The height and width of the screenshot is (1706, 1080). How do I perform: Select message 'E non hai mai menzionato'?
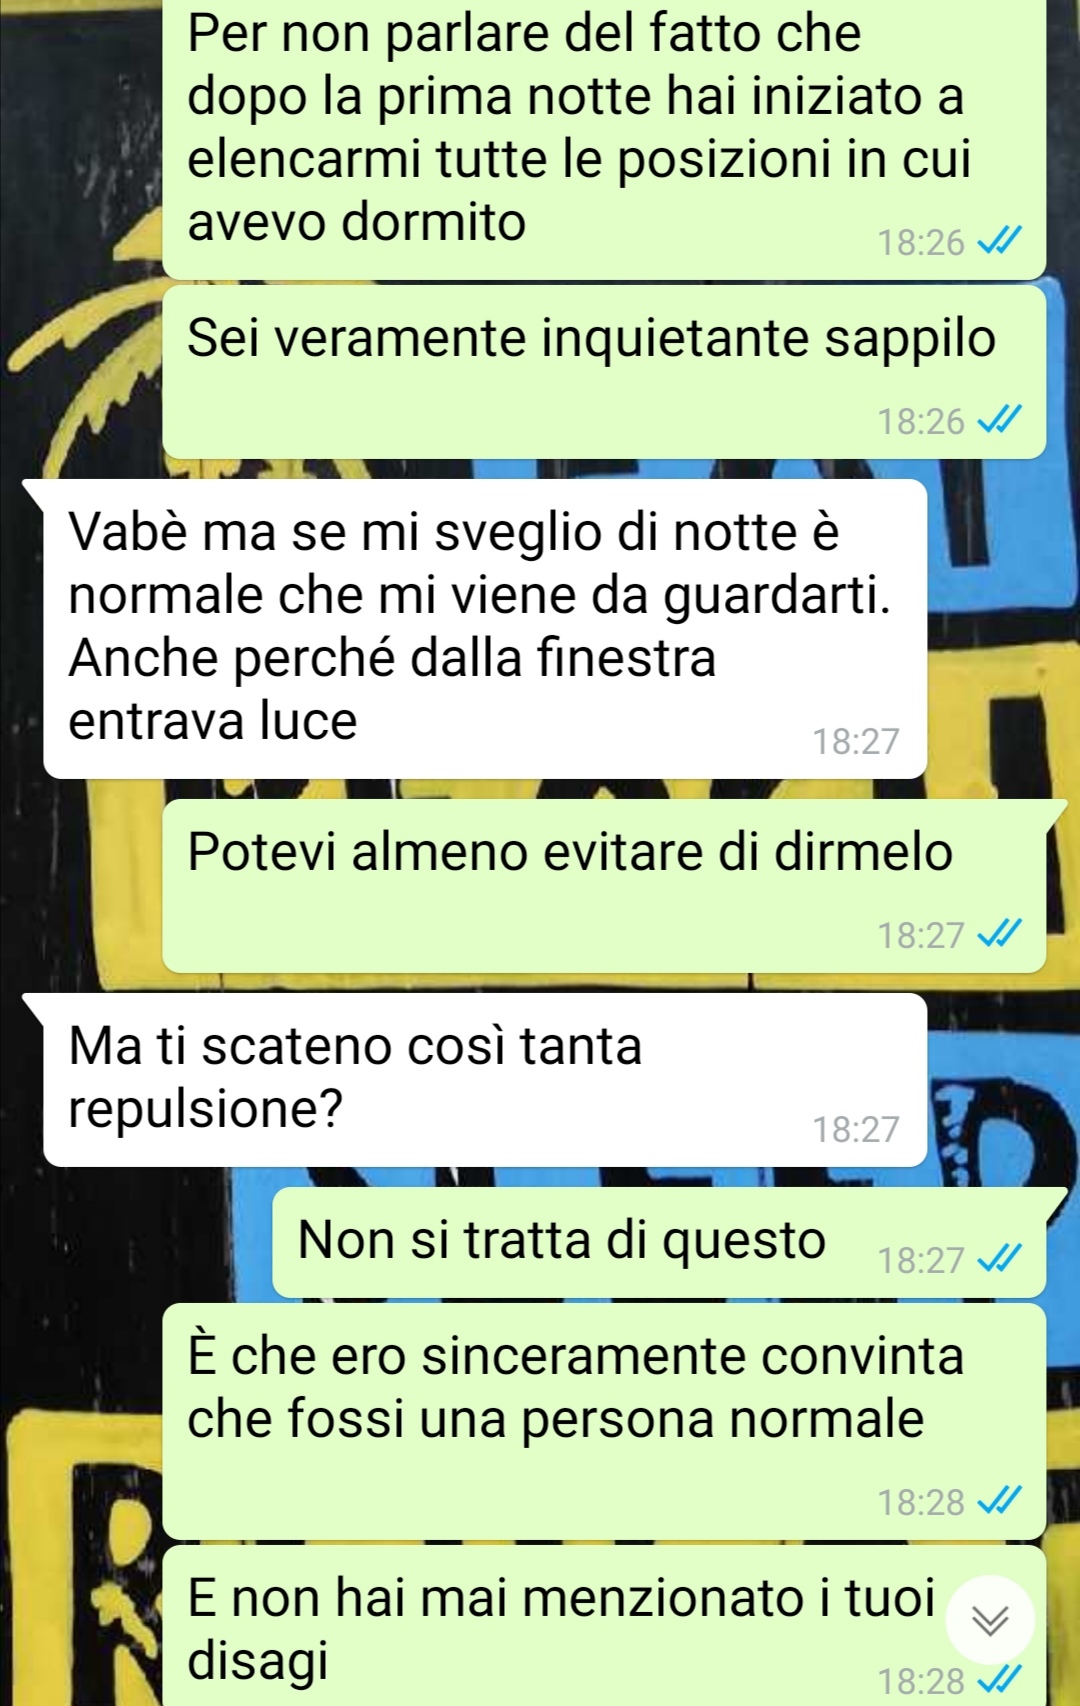pyautogui.click(x=604, y=1626)
